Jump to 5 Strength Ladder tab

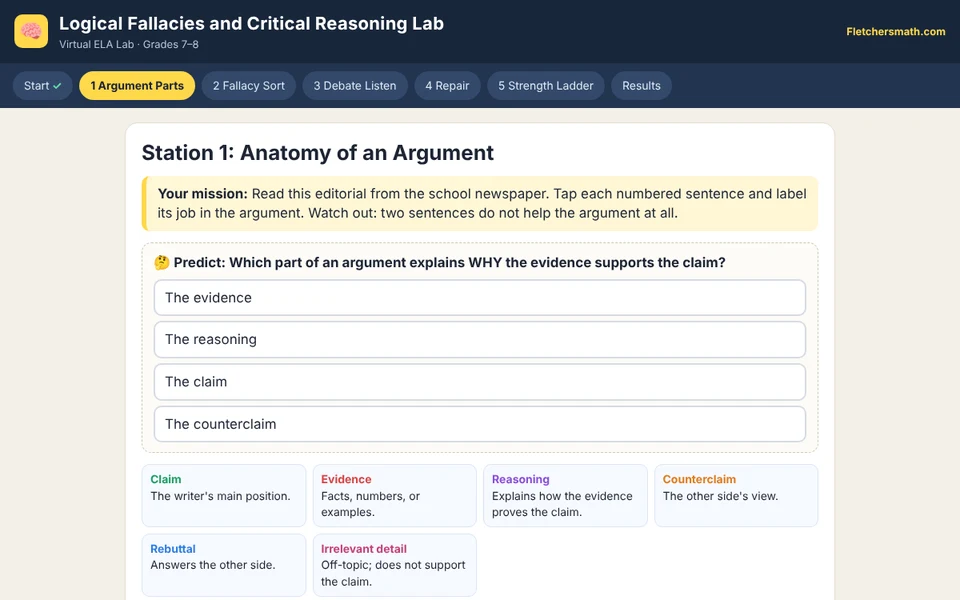(546, 86)
